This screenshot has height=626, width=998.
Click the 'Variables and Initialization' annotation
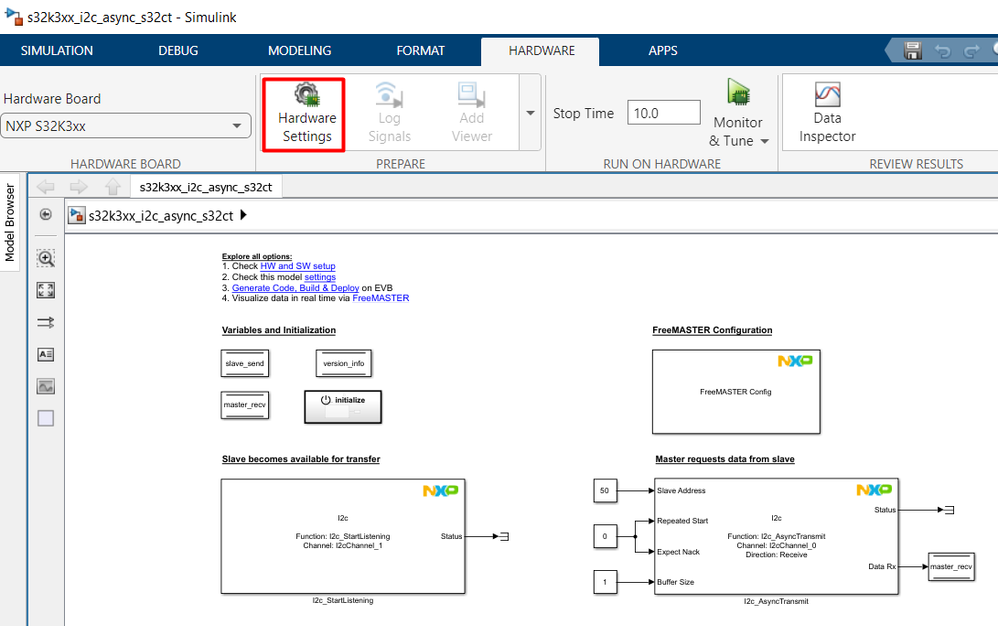point(279,330)
